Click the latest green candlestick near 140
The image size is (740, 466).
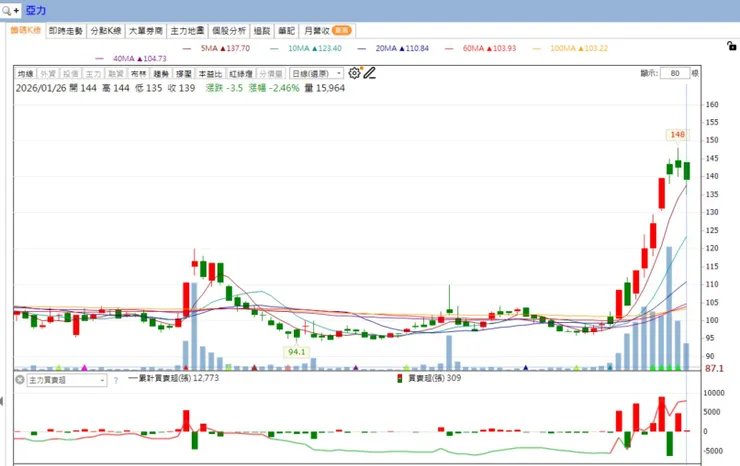[x=687, y=171]
